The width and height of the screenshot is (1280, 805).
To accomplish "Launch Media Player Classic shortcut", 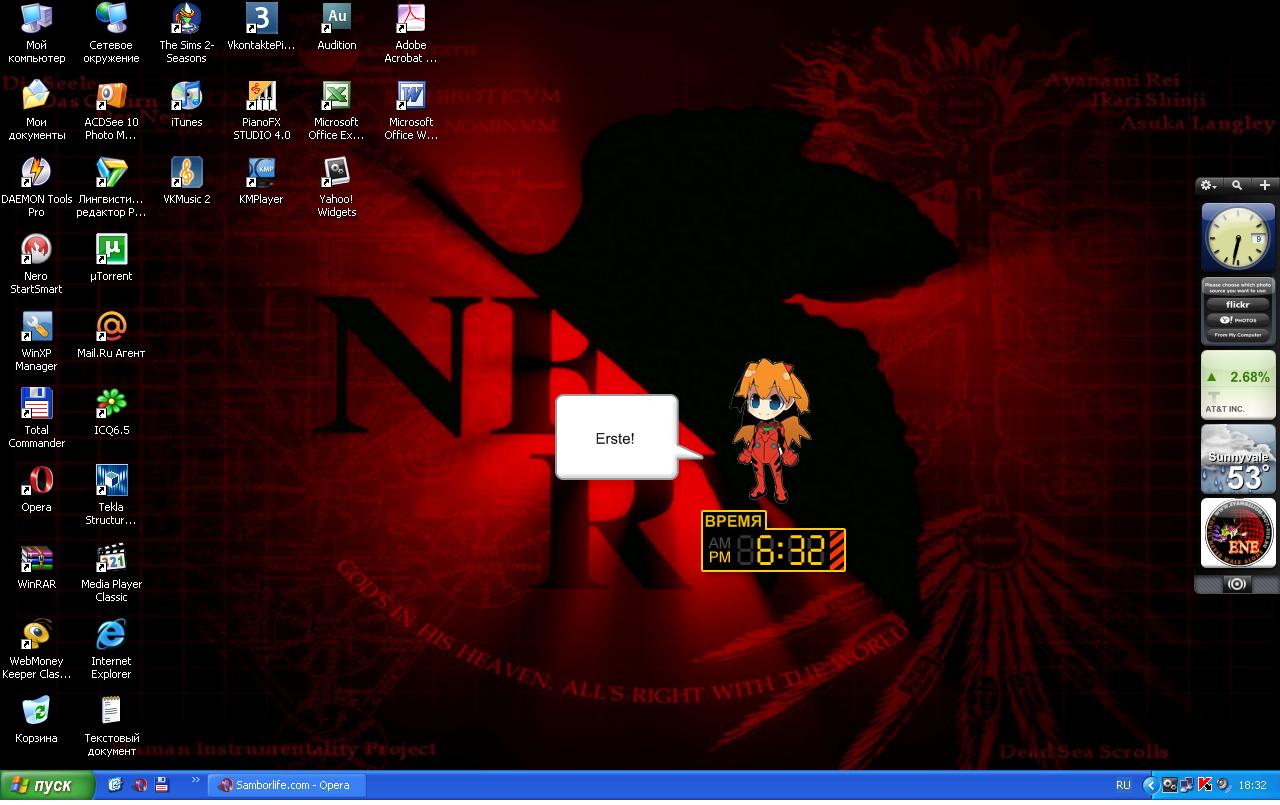I will tap(111, 572).
